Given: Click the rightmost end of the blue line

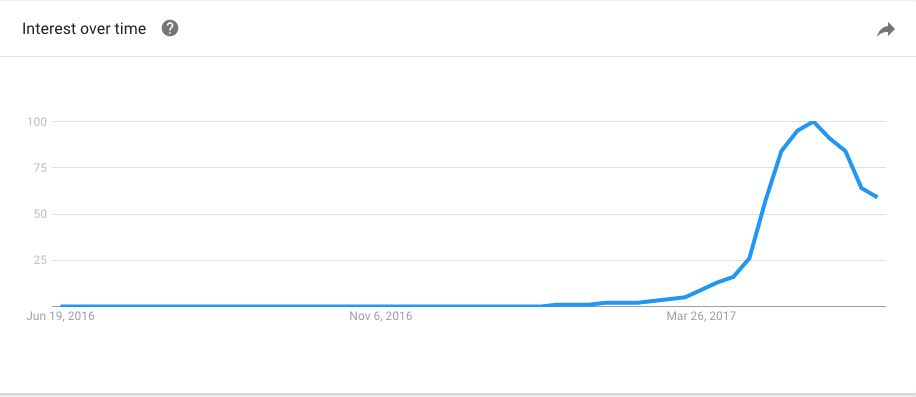Looking at the screenshot, I should 876,197.
